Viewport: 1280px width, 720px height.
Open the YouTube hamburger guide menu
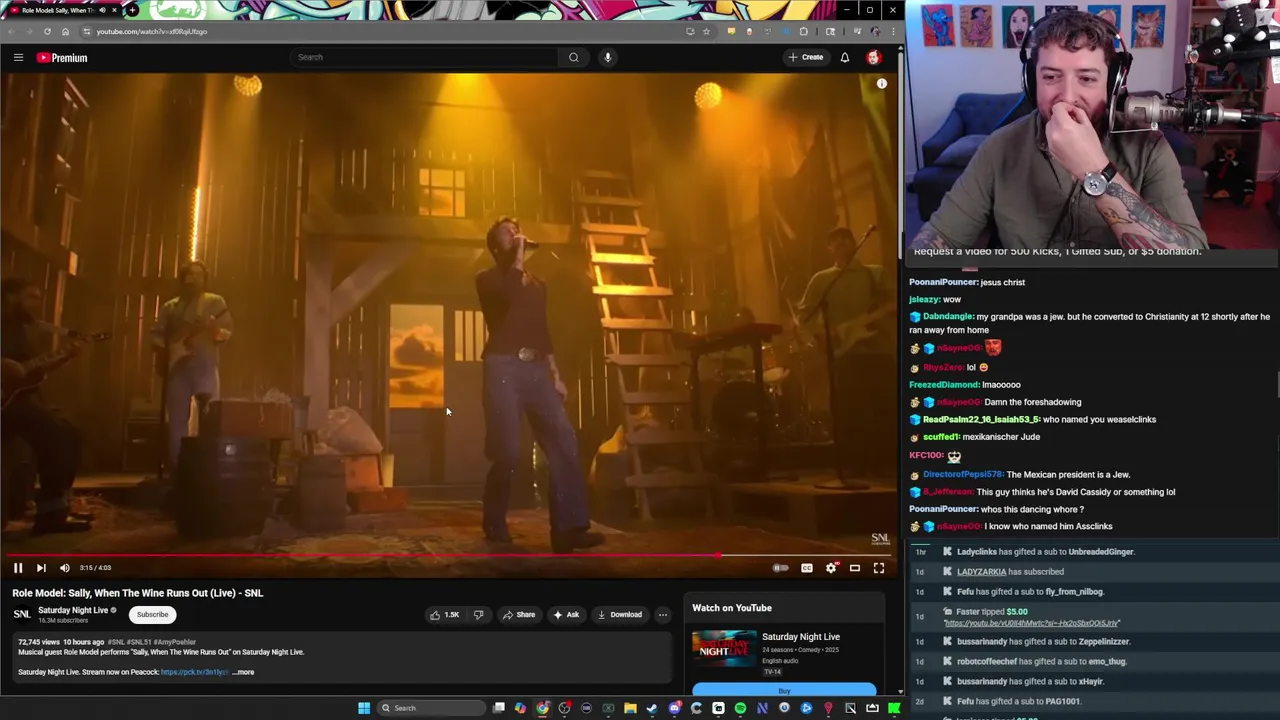tap(18, 57)
